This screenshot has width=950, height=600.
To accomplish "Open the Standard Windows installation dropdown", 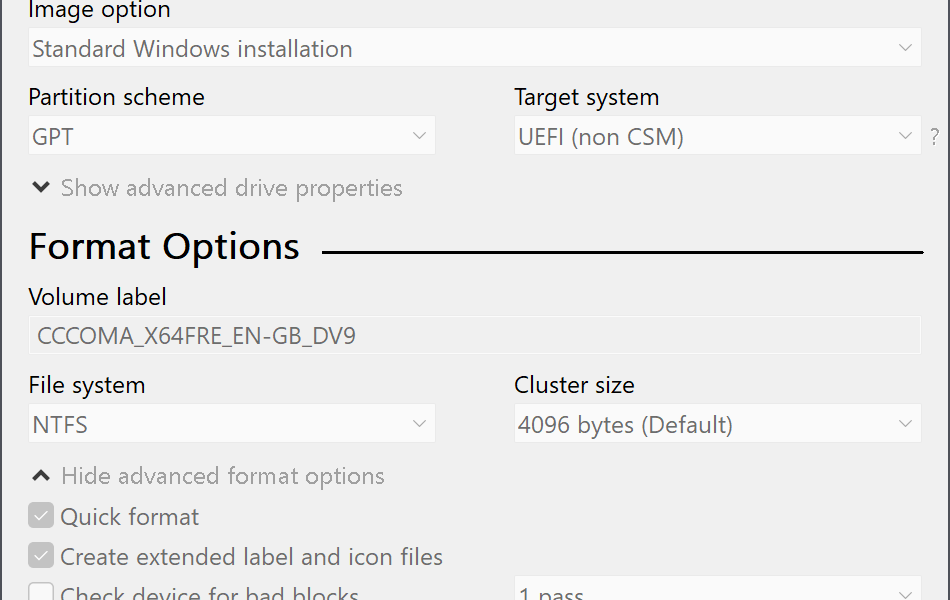I will (475, 47).
